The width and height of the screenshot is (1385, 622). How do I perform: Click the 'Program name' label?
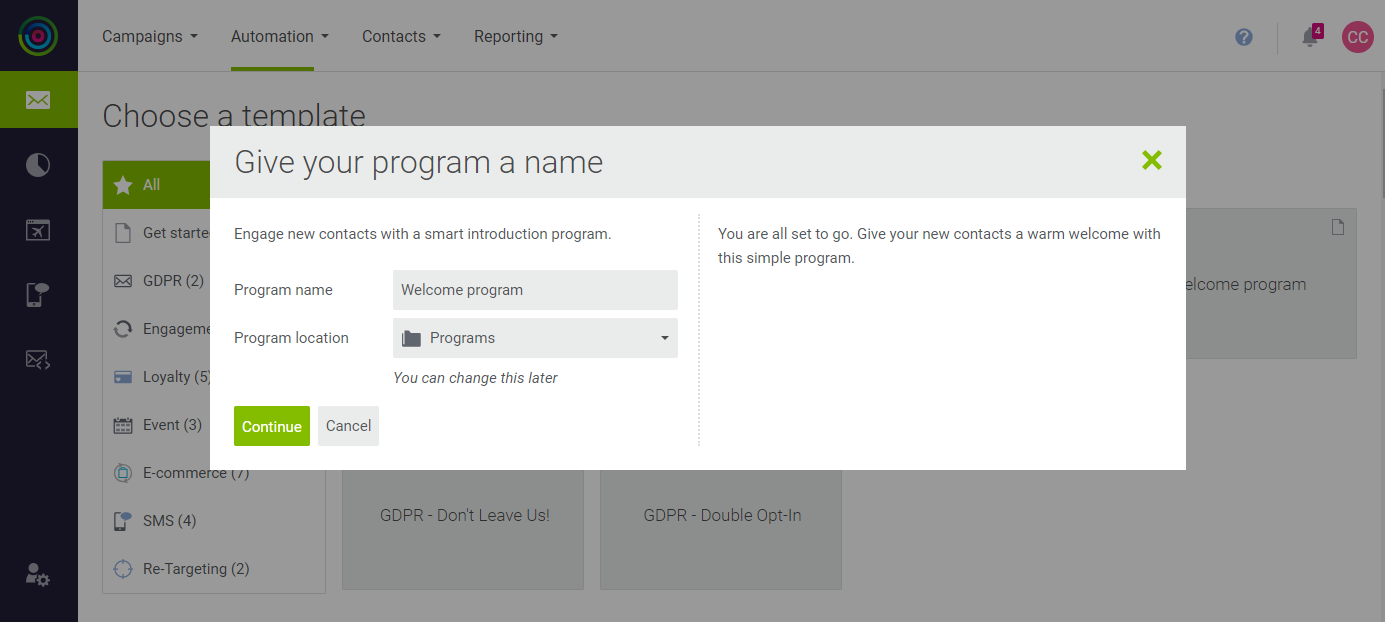[x=283, y=290]
